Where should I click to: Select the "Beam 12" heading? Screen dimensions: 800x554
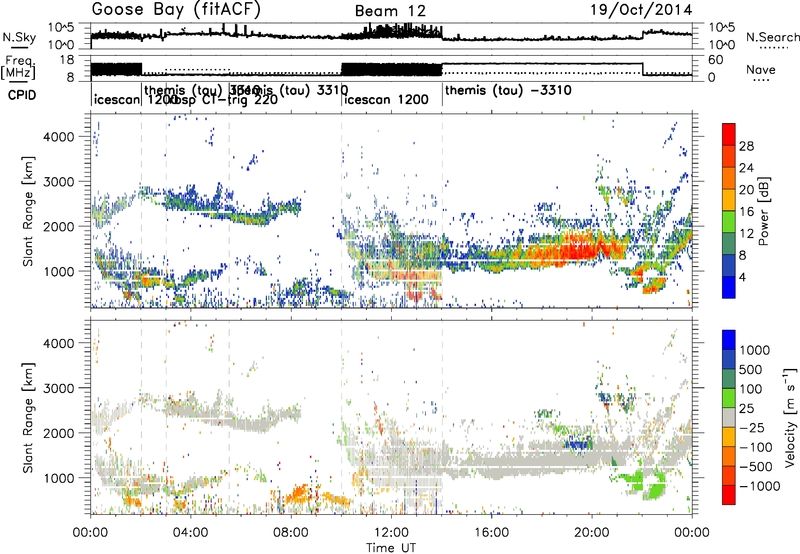[390, 11]
